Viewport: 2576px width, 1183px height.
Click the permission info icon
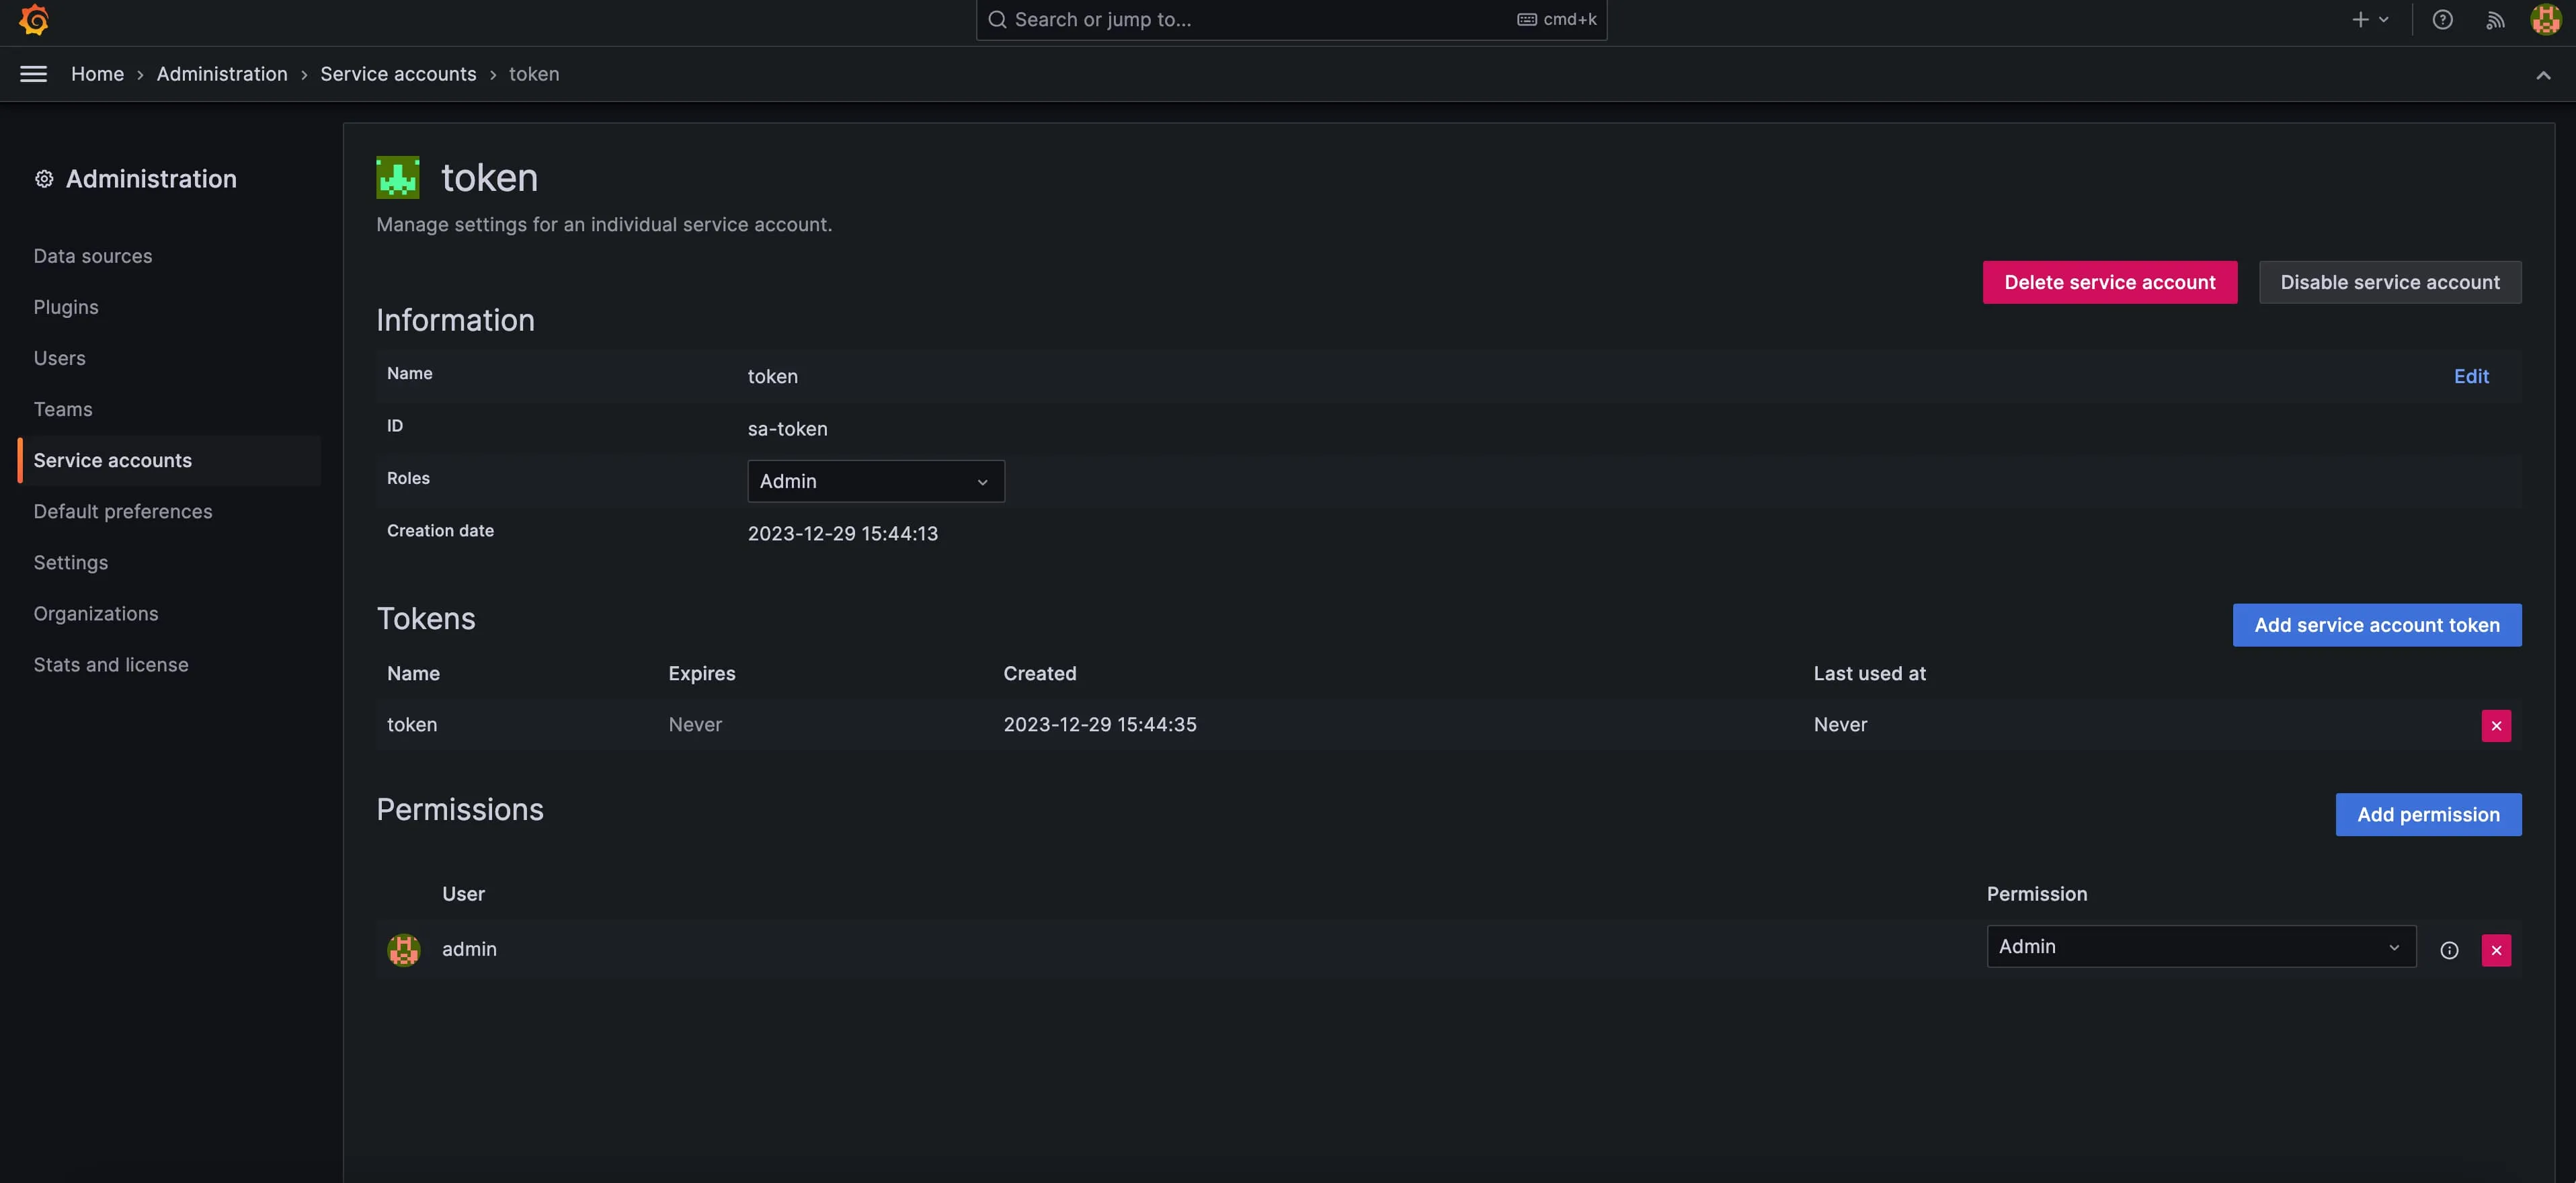point(2449,950)
